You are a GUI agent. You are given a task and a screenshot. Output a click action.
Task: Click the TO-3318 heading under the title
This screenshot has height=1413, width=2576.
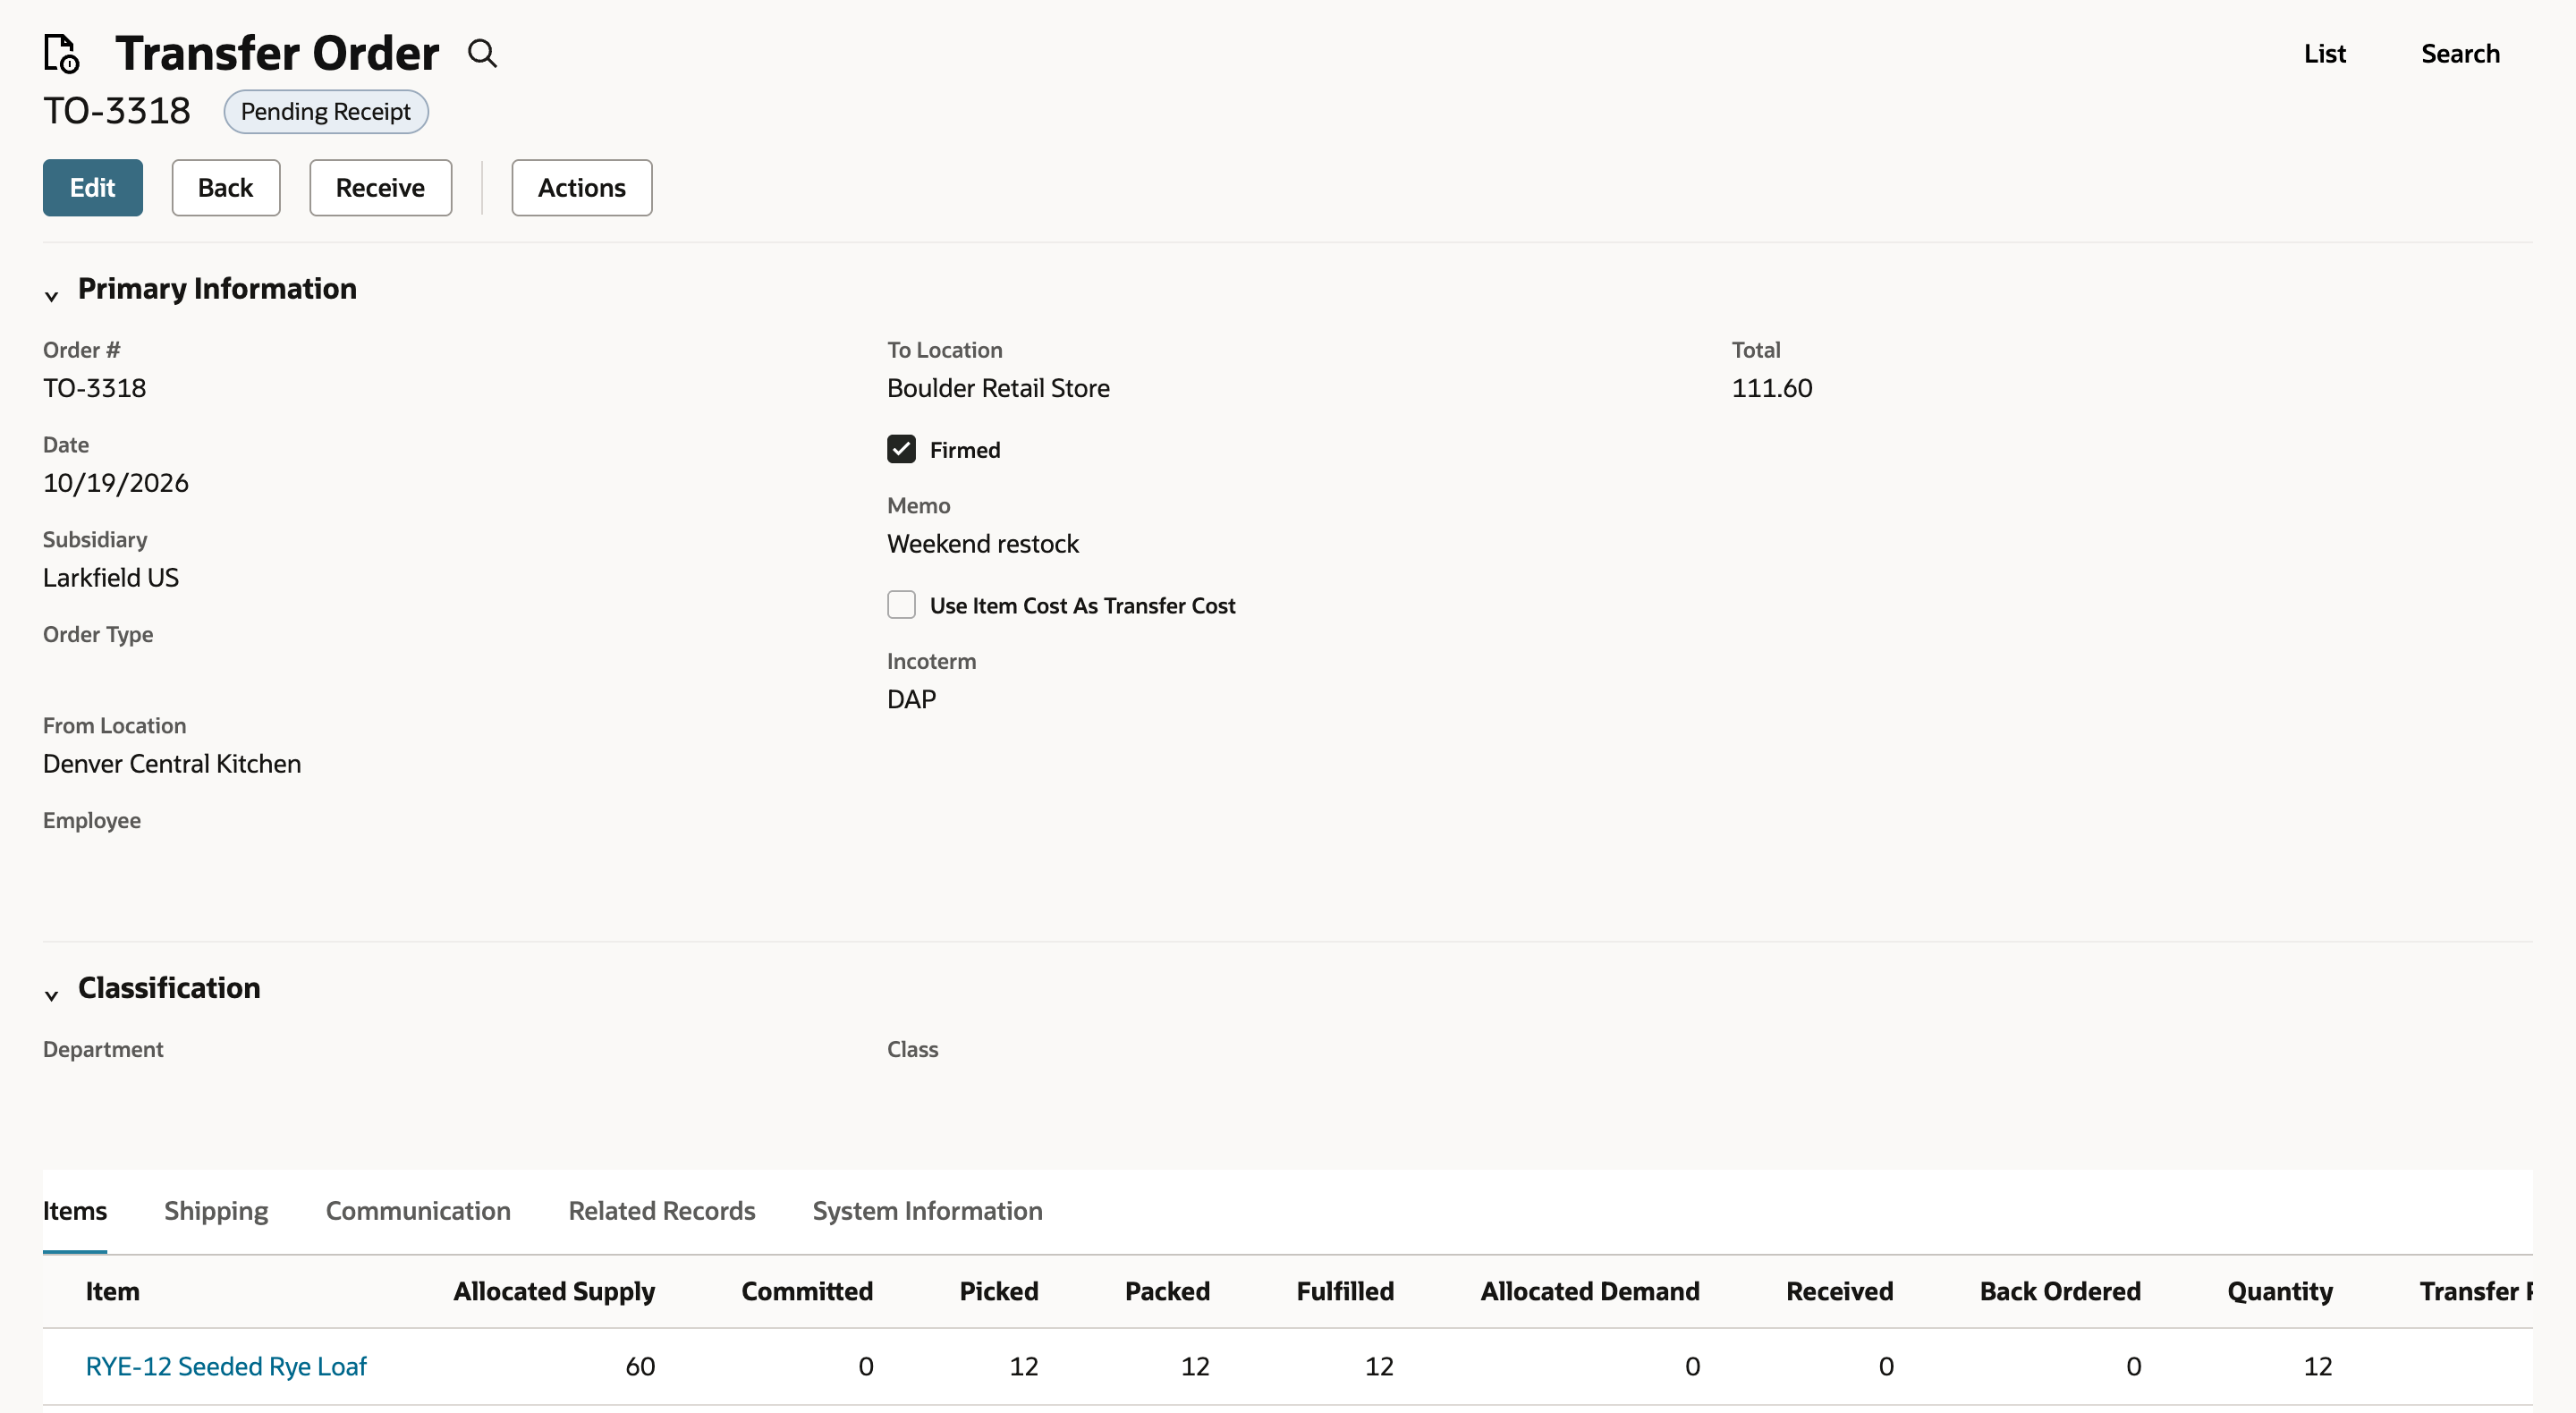pyautogui.click(x=117, y=111)
